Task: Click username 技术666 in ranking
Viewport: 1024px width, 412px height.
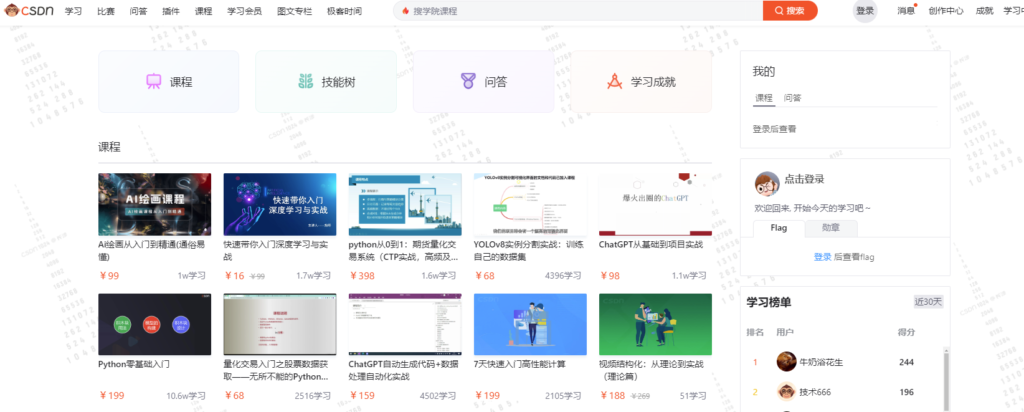Action: 815,392
